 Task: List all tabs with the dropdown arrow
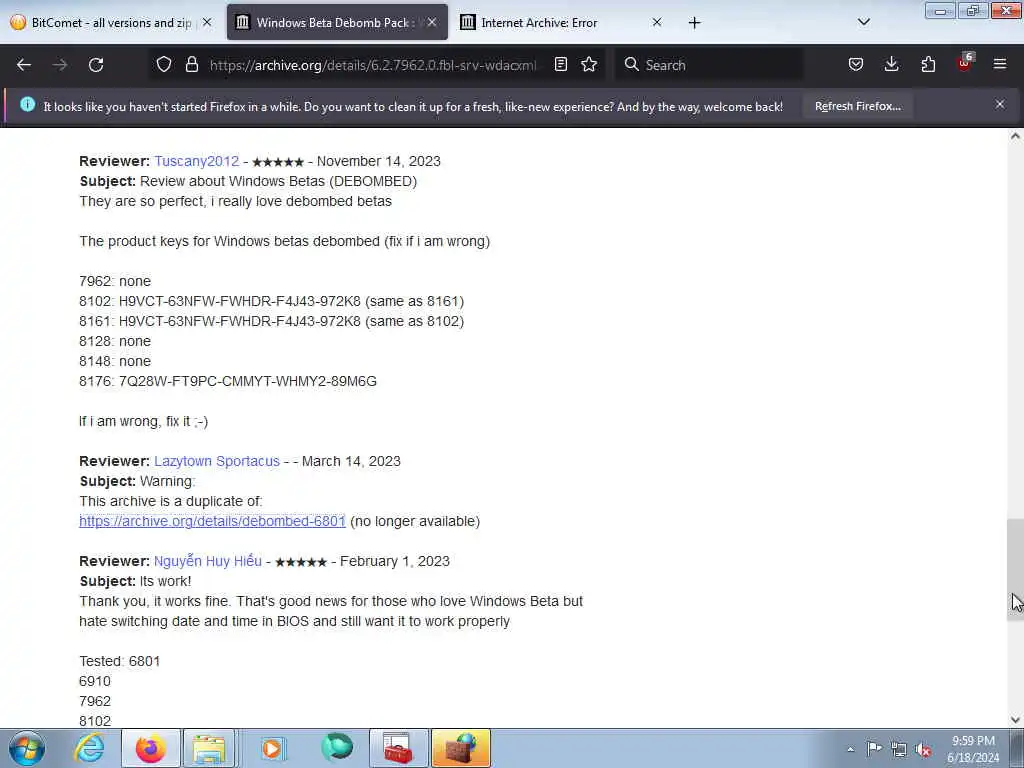pos(863,22)
